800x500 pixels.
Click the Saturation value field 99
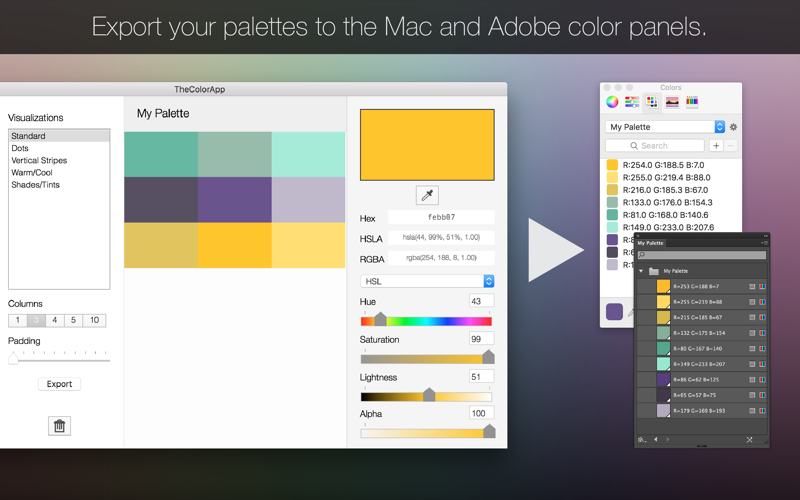[481, 339]
